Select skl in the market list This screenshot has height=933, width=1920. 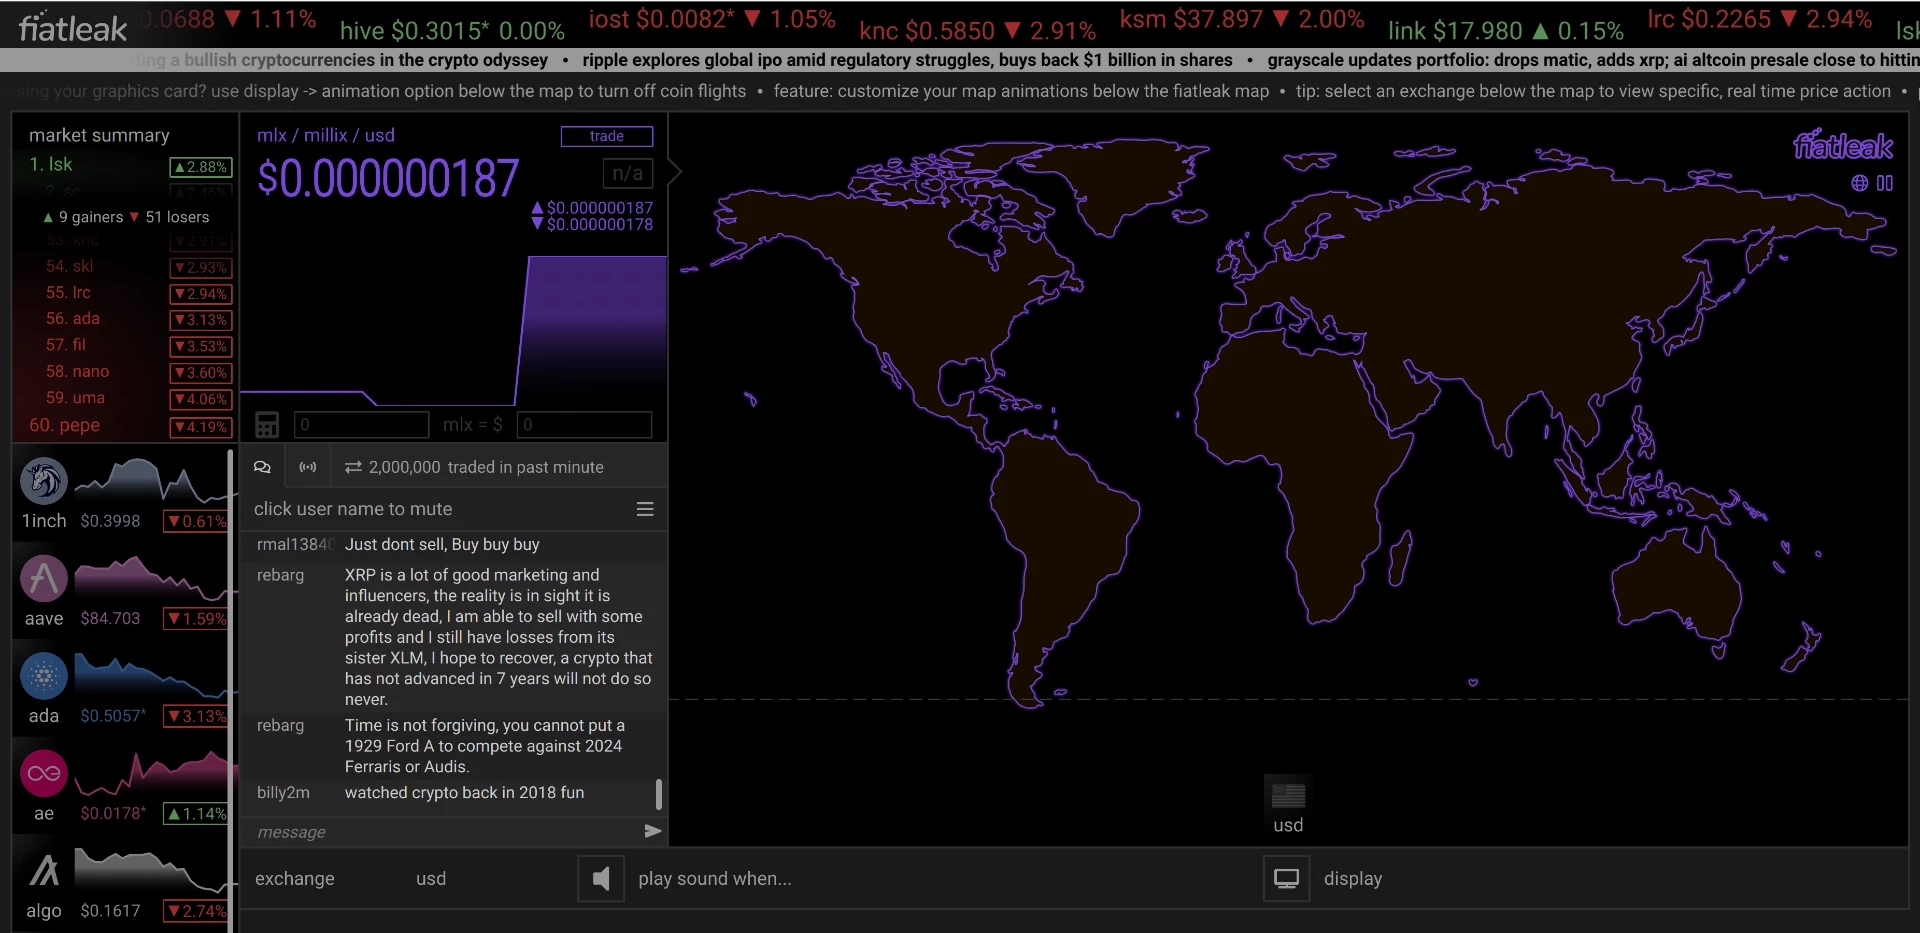tap(69, 266)
